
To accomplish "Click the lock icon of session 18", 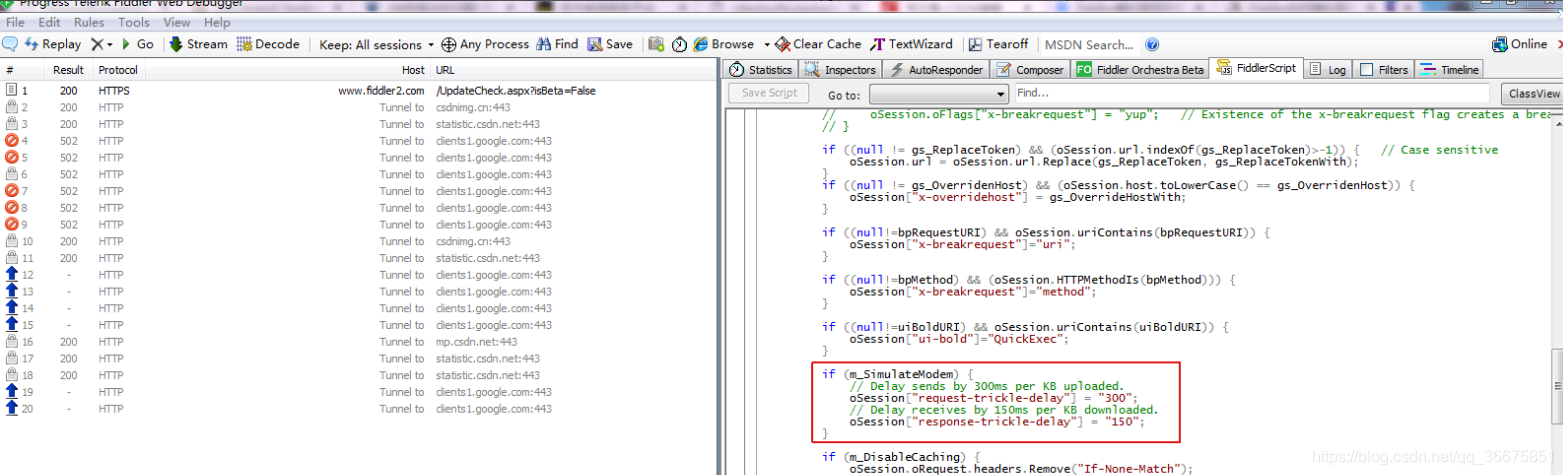I will [12, 375].
